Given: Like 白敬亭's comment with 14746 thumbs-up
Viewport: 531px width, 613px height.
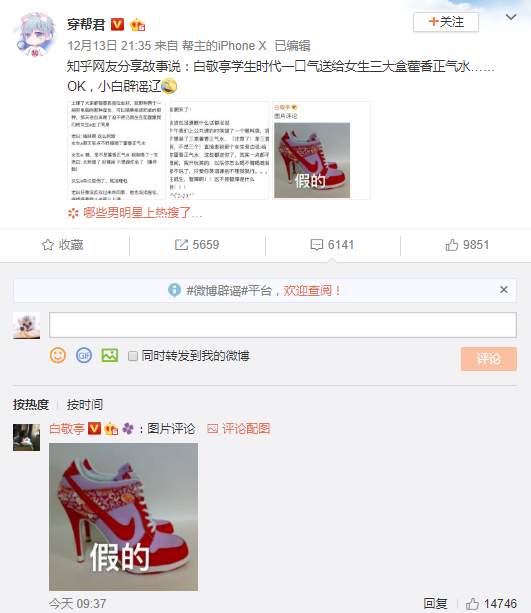Looking at the screenshot, I should click(472, 603).
